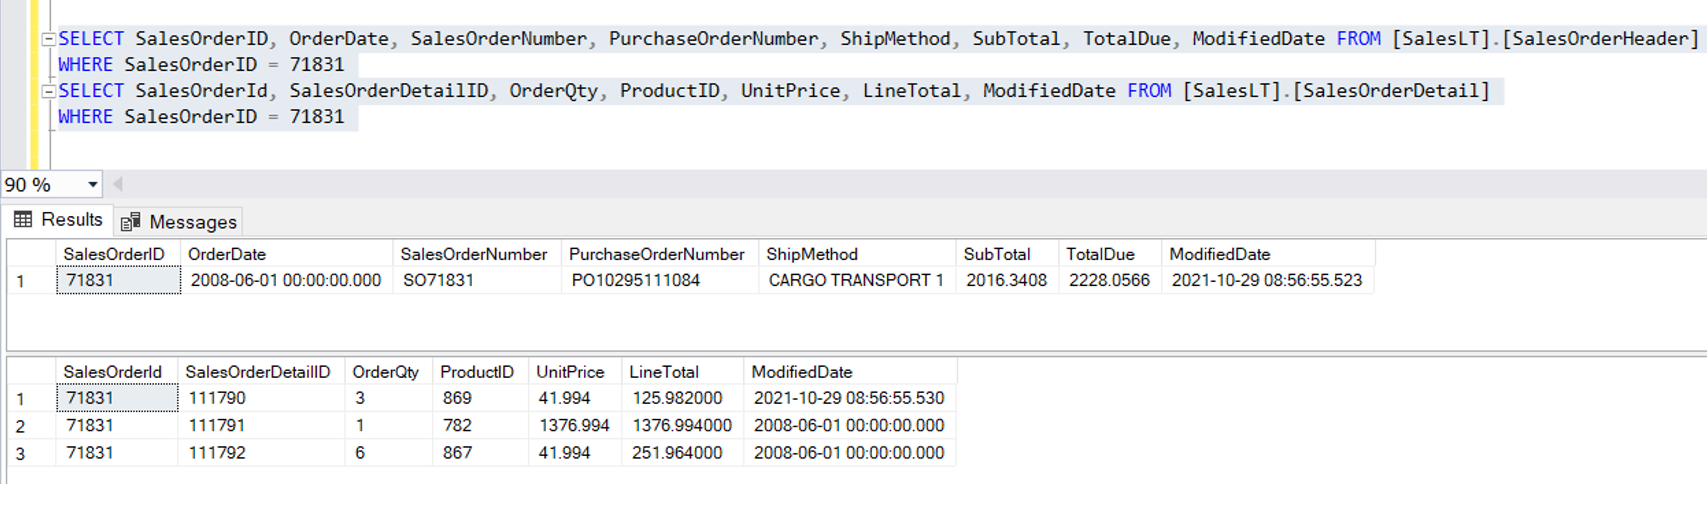Click the grid icon on Results tab
1707x508 pixels.
click(23, 220)
